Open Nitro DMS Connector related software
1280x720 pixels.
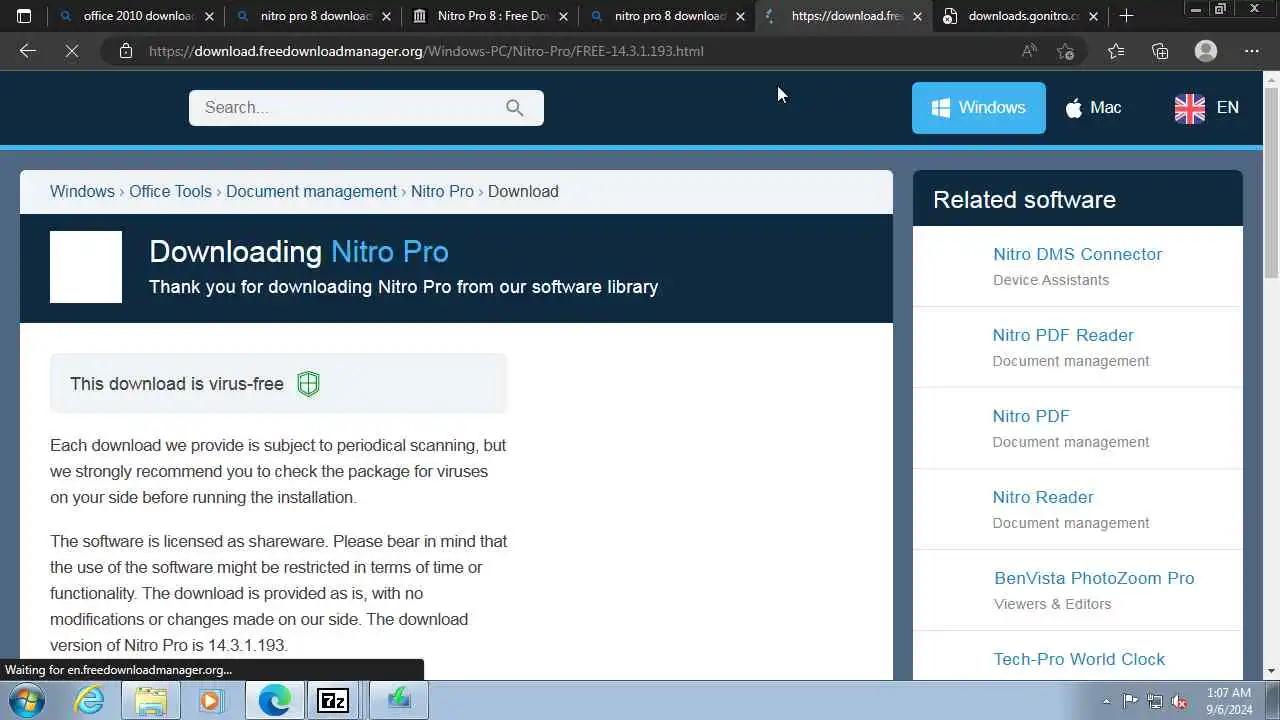tap(1077, 254)
